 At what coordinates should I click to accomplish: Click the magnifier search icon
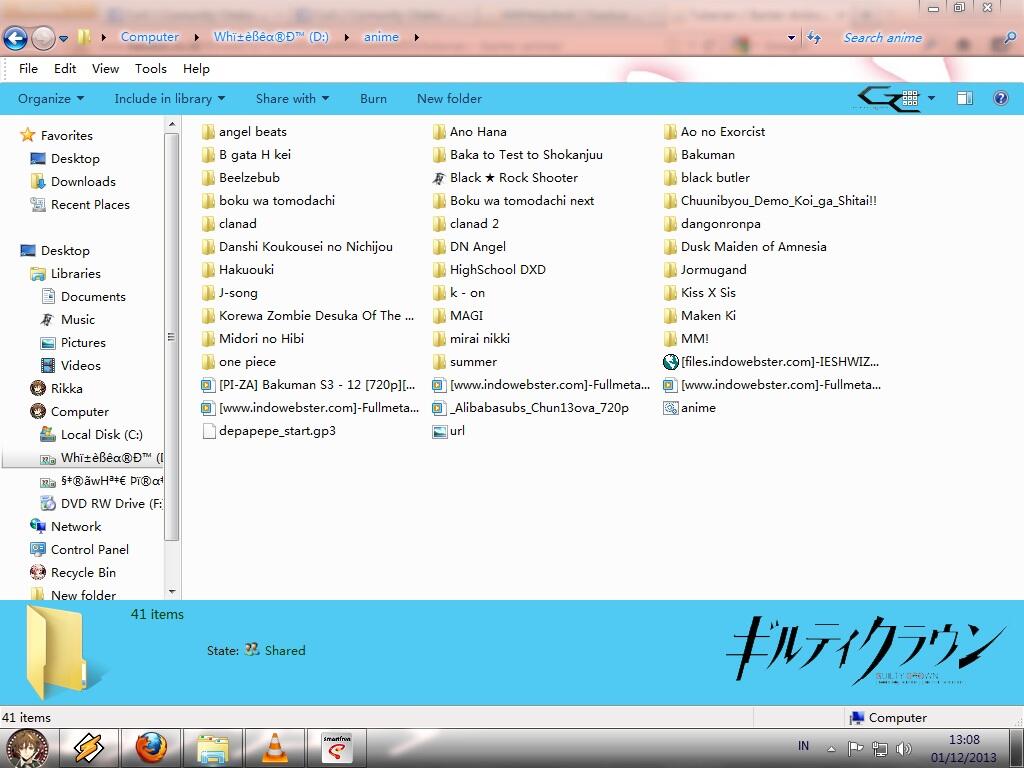1010,37
